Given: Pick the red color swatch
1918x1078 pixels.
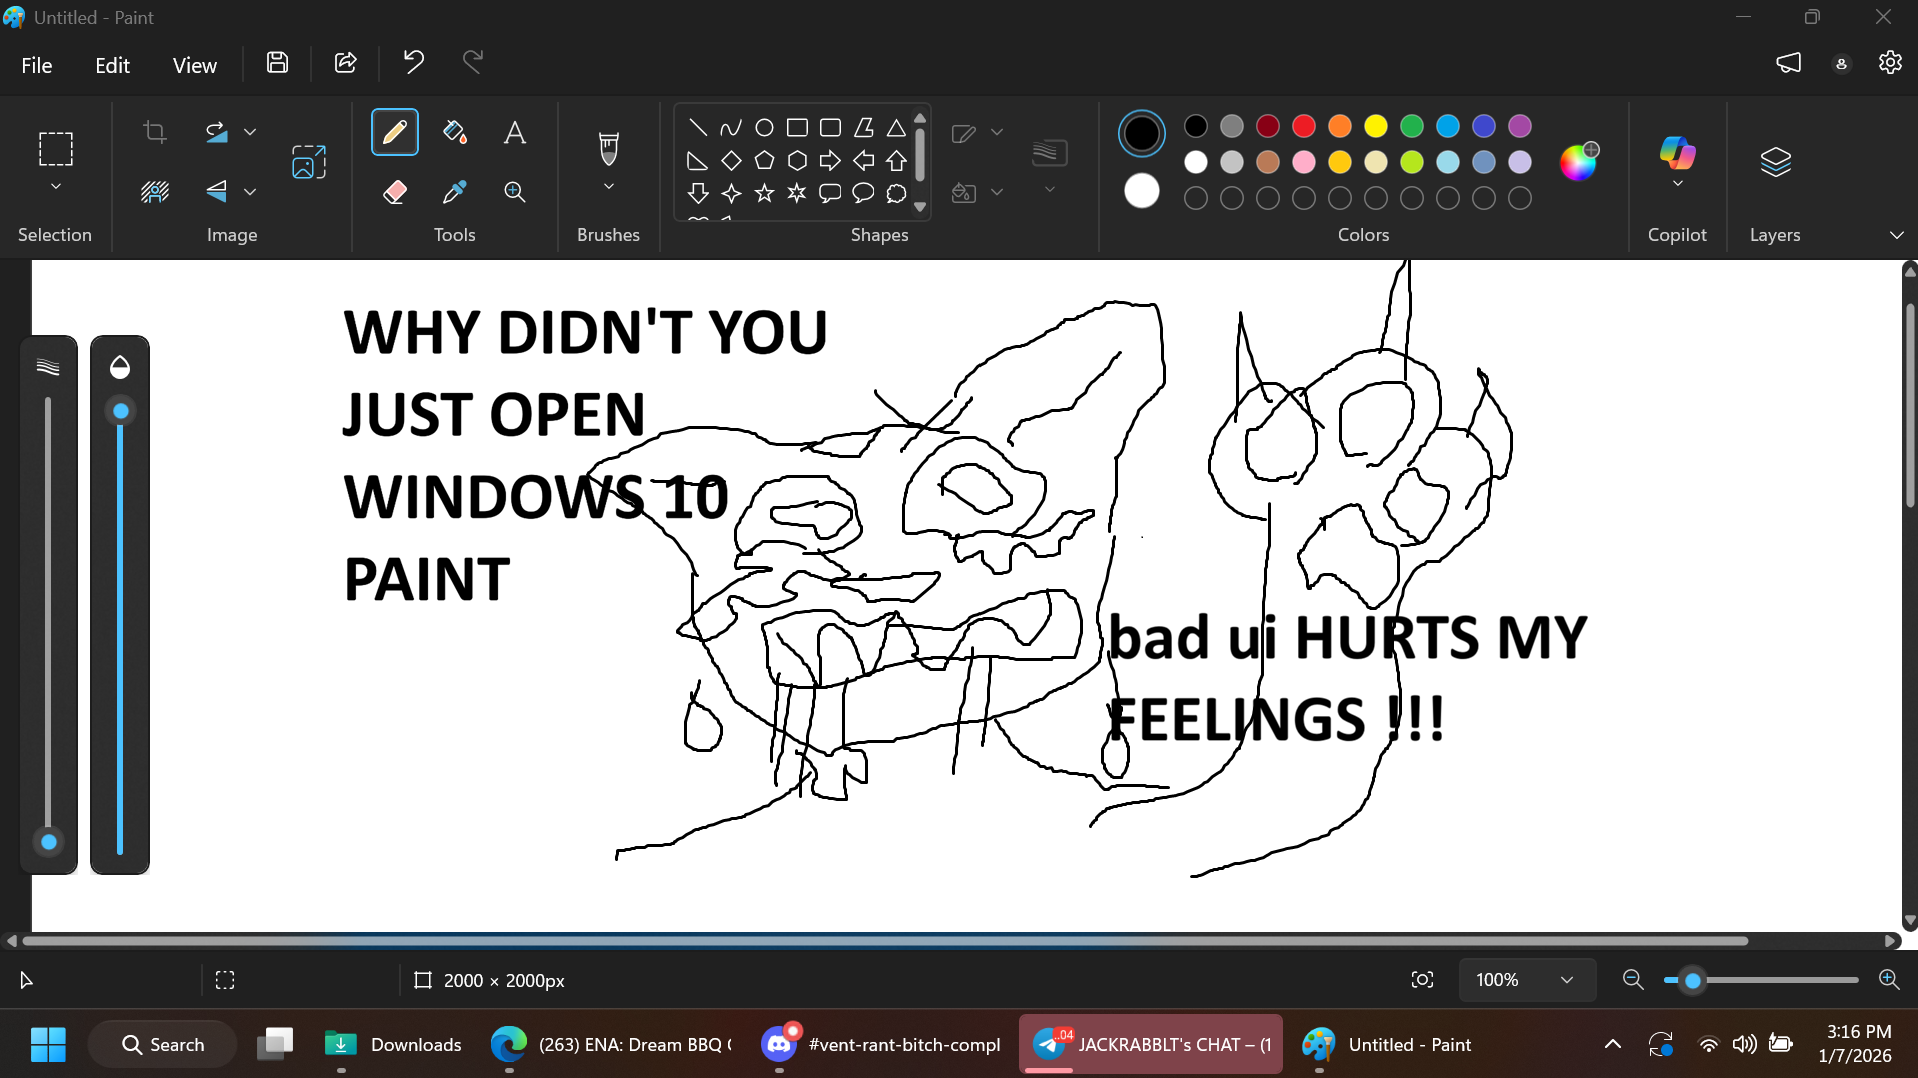Looking at the screenshot, I should pyautogui.click(x=1303, y=126).
